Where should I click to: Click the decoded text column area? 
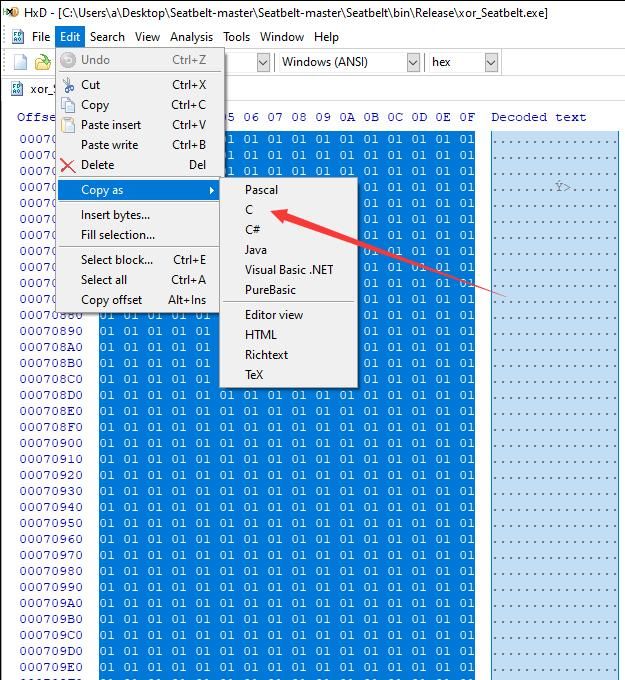pyautogui.click(x=555, y=403)
